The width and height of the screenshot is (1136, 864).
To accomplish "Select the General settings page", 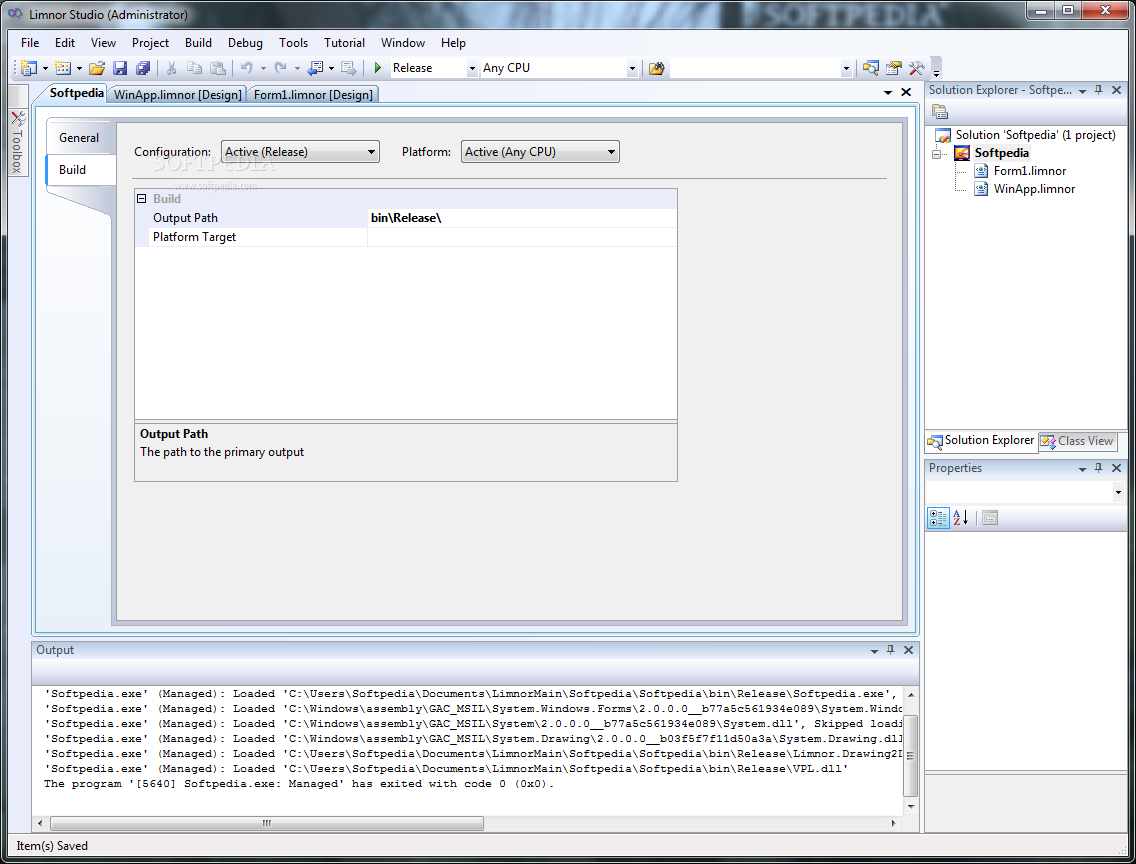I will [x=79, y=138].
